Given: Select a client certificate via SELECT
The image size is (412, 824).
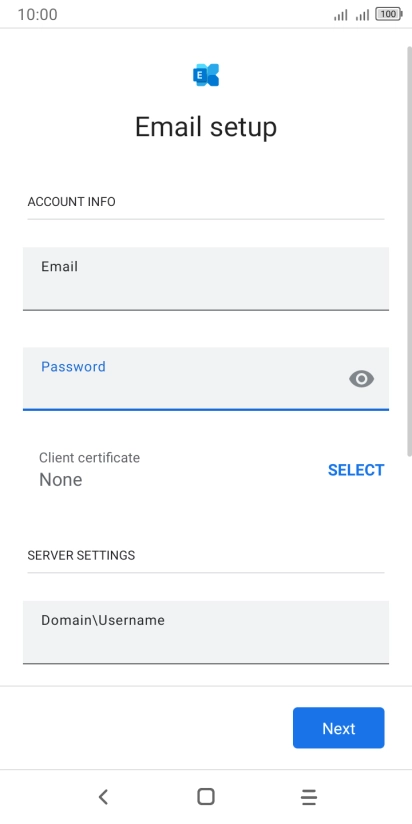Looking at the screenshot, I should (356, 470).
